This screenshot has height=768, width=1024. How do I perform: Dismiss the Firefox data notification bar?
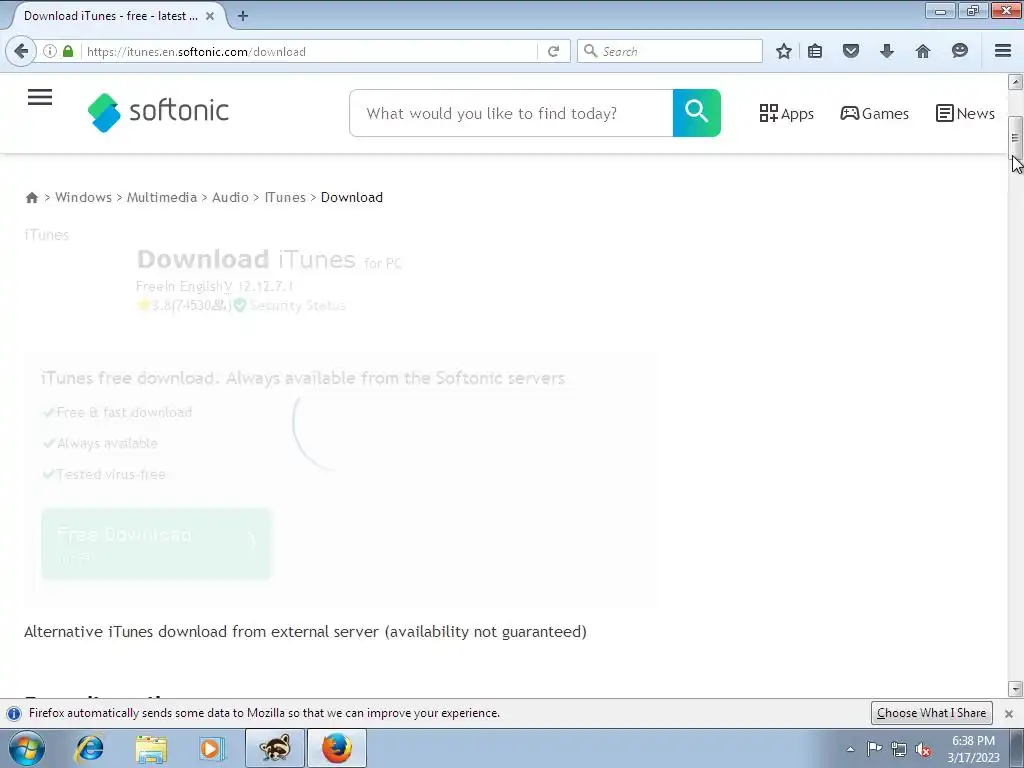1008,714
